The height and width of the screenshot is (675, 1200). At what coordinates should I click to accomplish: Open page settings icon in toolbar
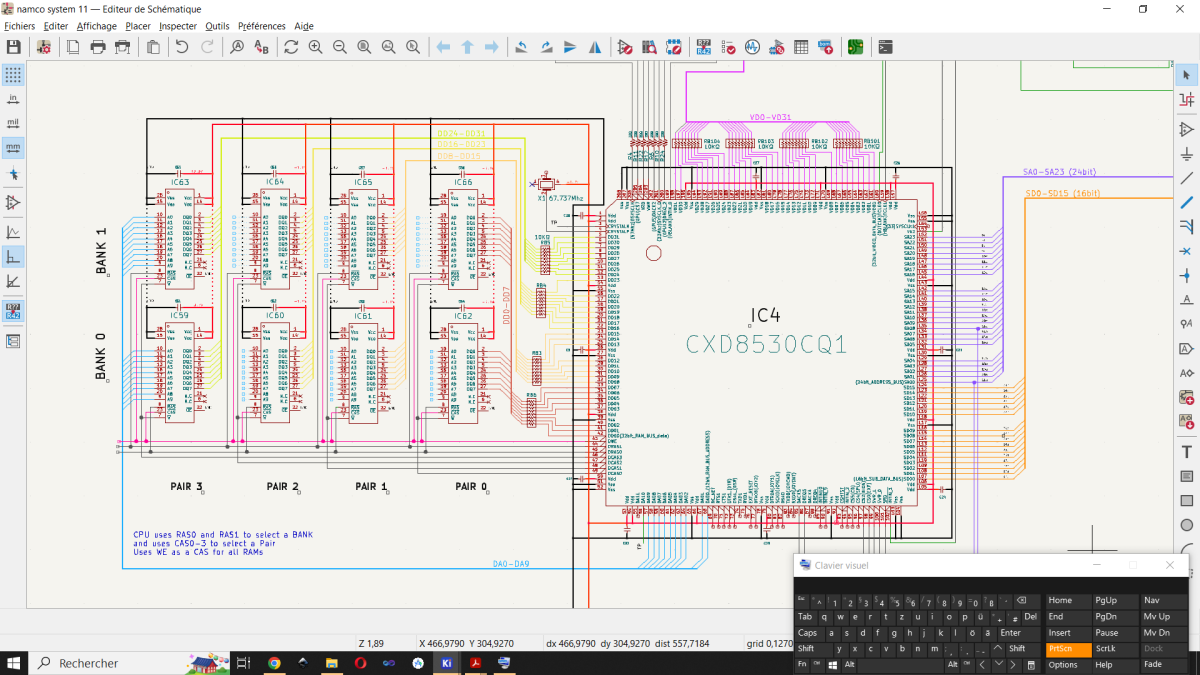74,47
